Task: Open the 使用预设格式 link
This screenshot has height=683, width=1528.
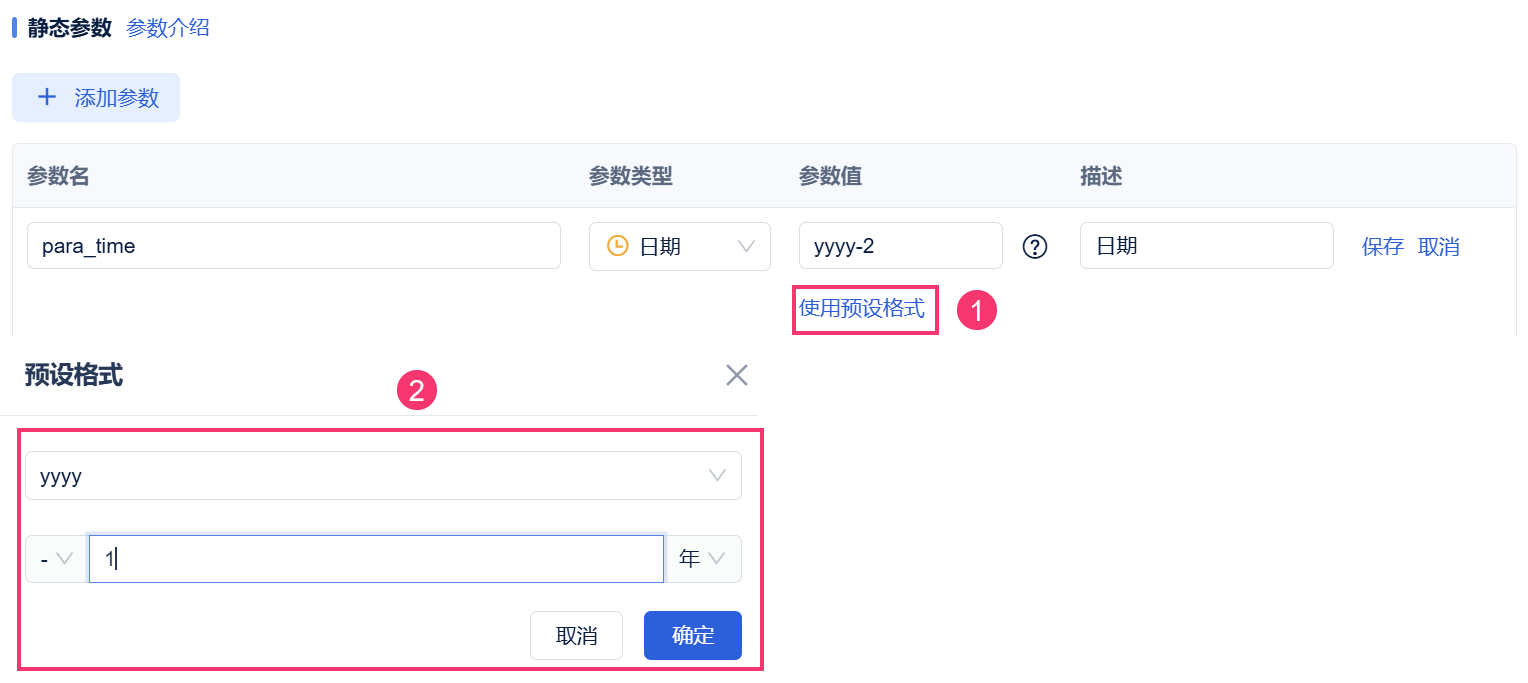Action: point(862,308)
